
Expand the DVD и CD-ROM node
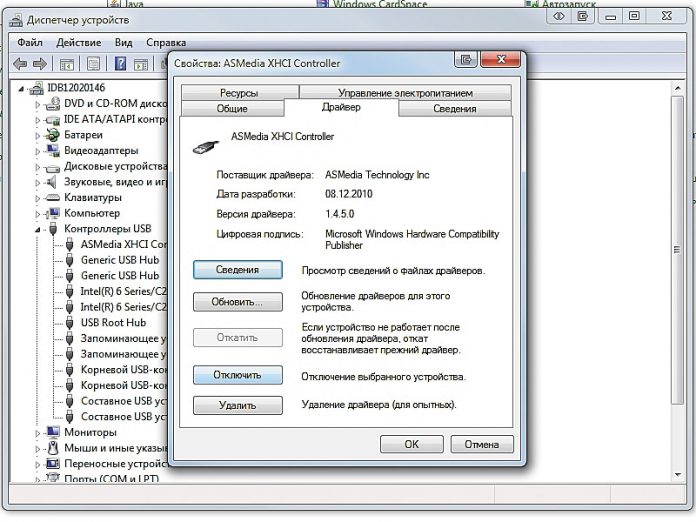tap(39, 104)
